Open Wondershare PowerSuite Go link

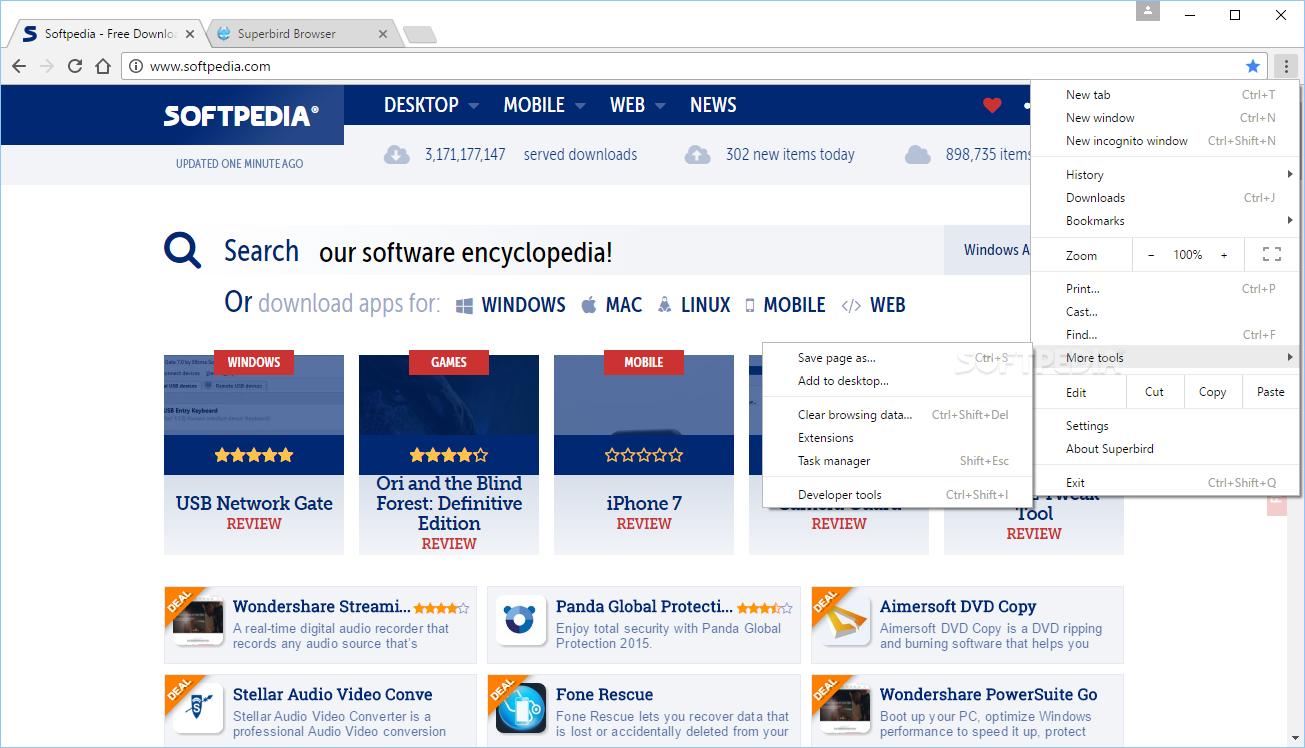pos(988,694)
